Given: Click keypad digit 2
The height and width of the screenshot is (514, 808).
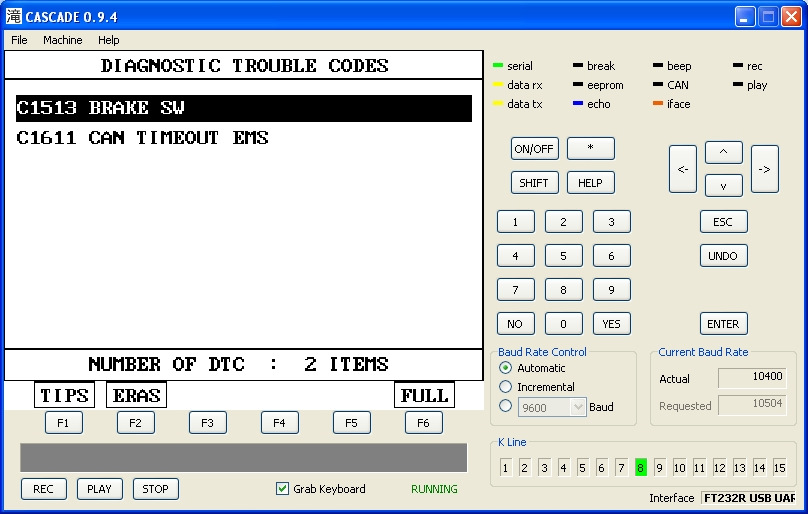Looking at the screenshot, I should [x=564, y=222].
